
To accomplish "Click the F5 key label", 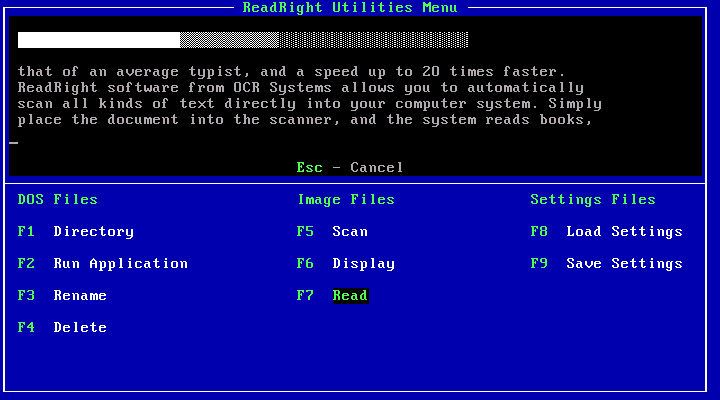I will (x=305, y=231).
